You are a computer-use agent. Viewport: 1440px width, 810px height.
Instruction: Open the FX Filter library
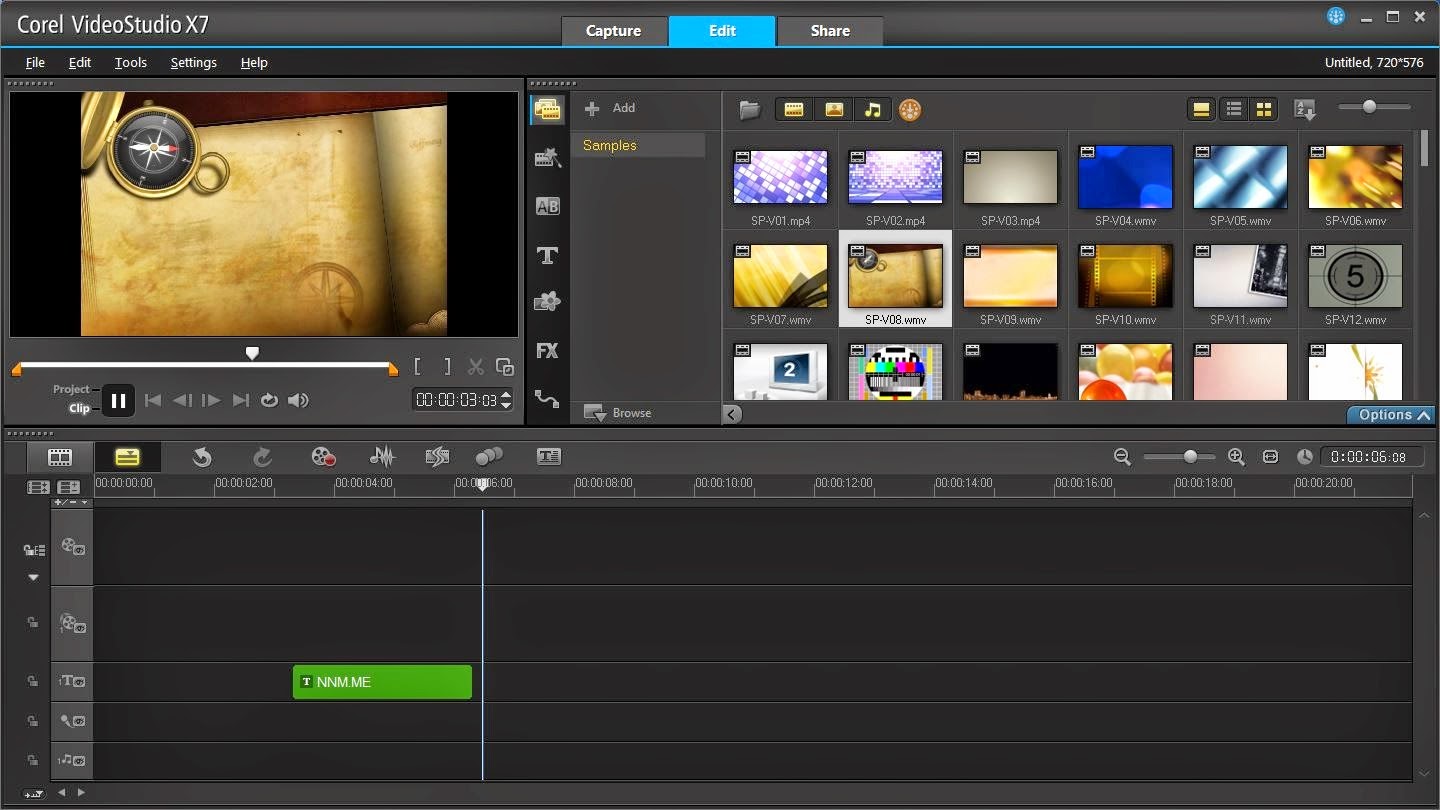coord(547,351)
